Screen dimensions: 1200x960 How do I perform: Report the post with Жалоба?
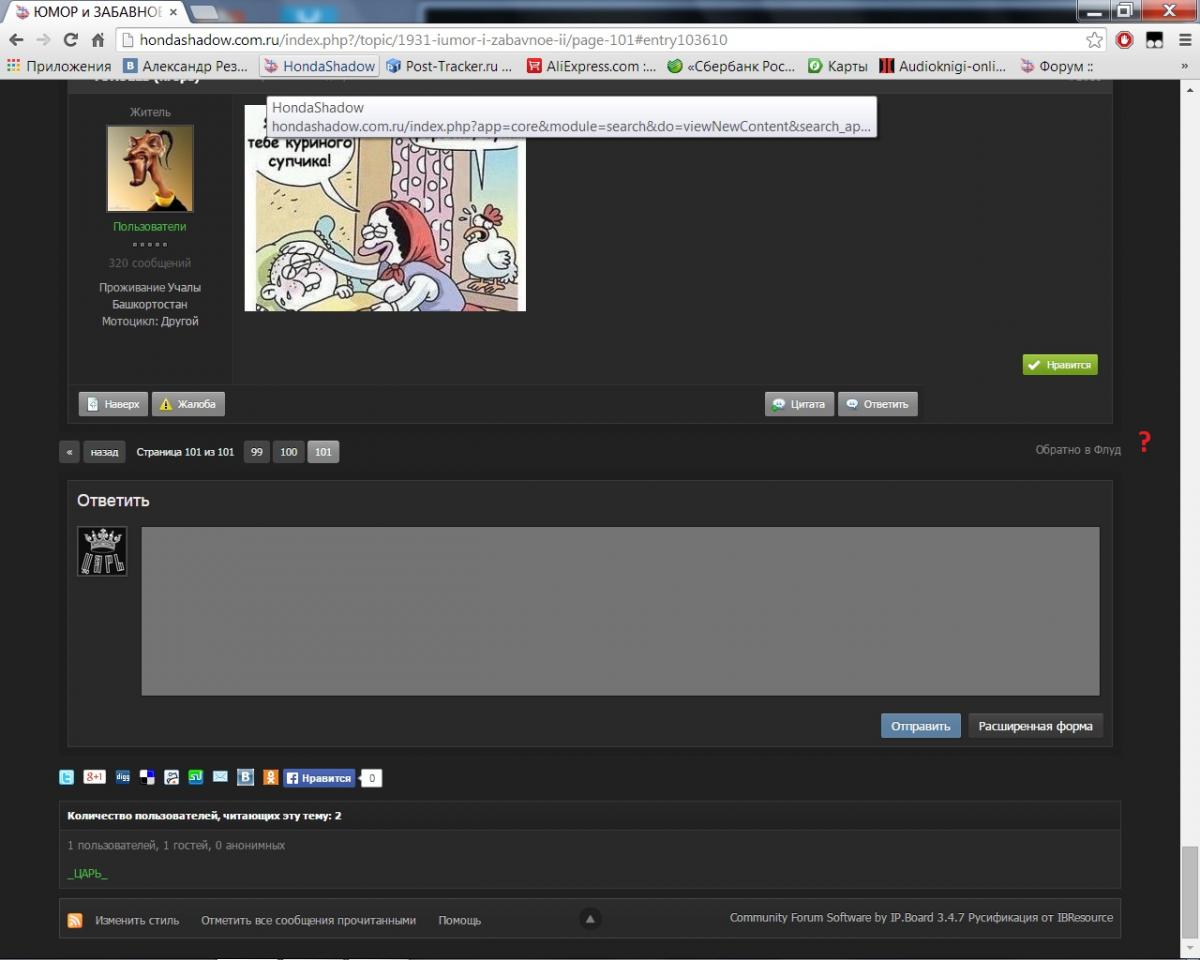(x=188, y=404)
